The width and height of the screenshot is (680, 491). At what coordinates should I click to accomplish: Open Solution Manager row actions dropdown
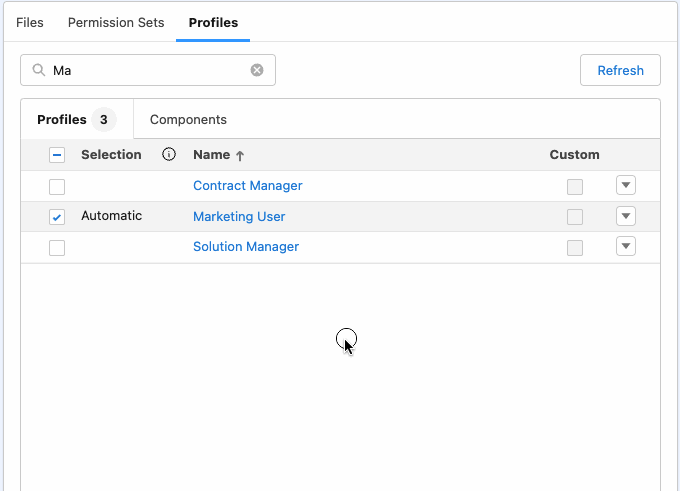(x=626, y=247)
